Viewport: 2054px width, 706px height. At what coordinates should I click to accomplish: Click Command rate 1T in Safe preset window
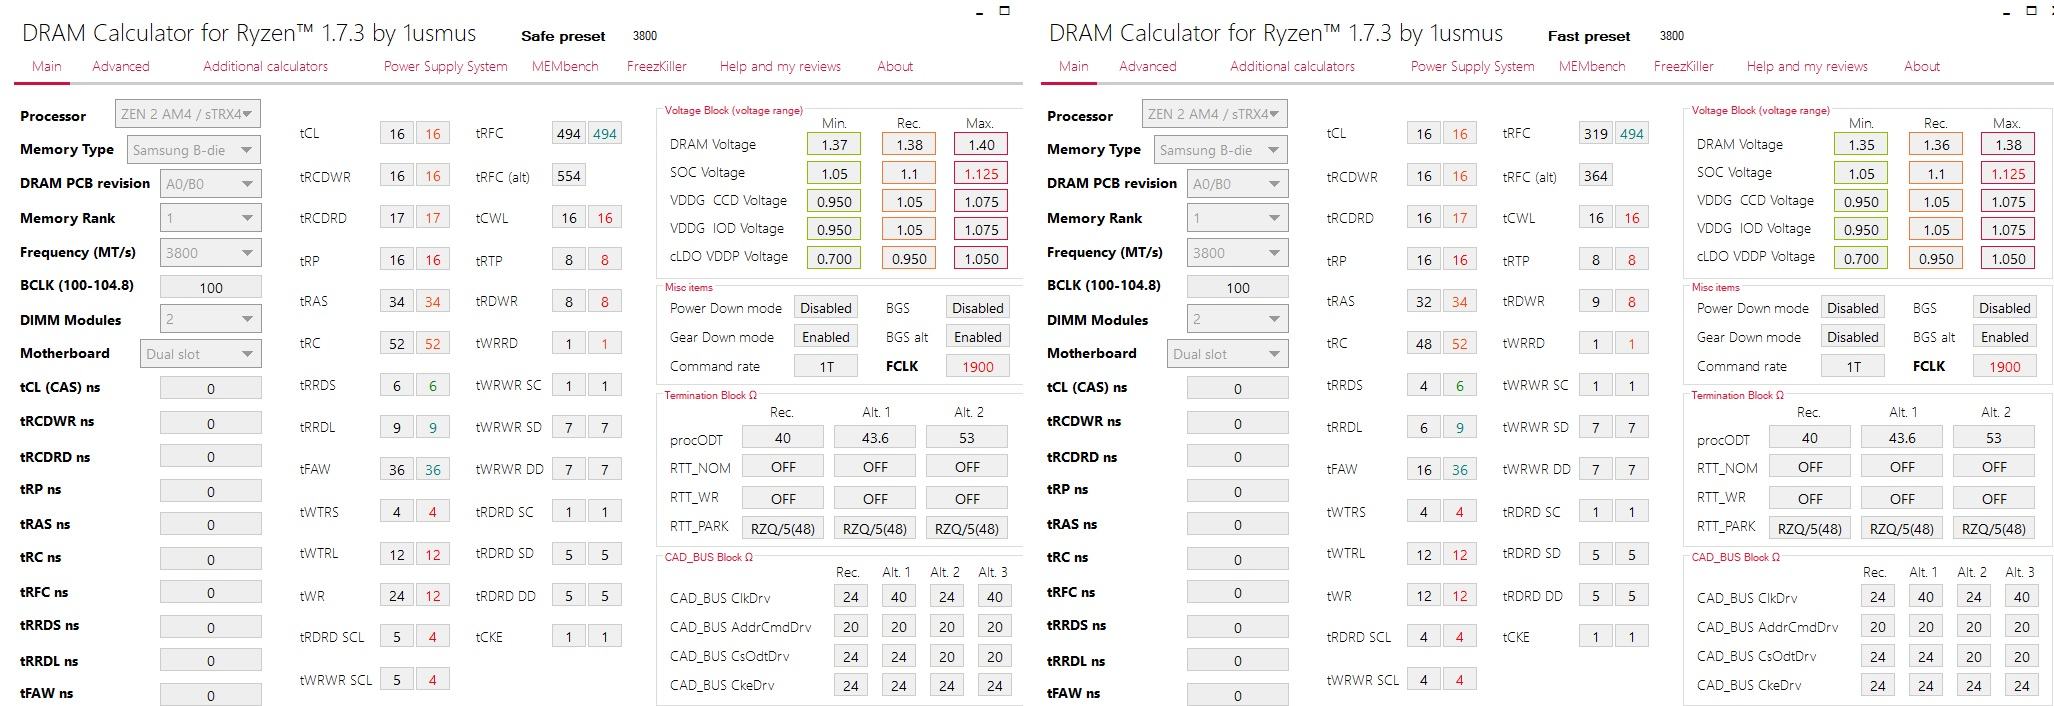coord(826,366)
